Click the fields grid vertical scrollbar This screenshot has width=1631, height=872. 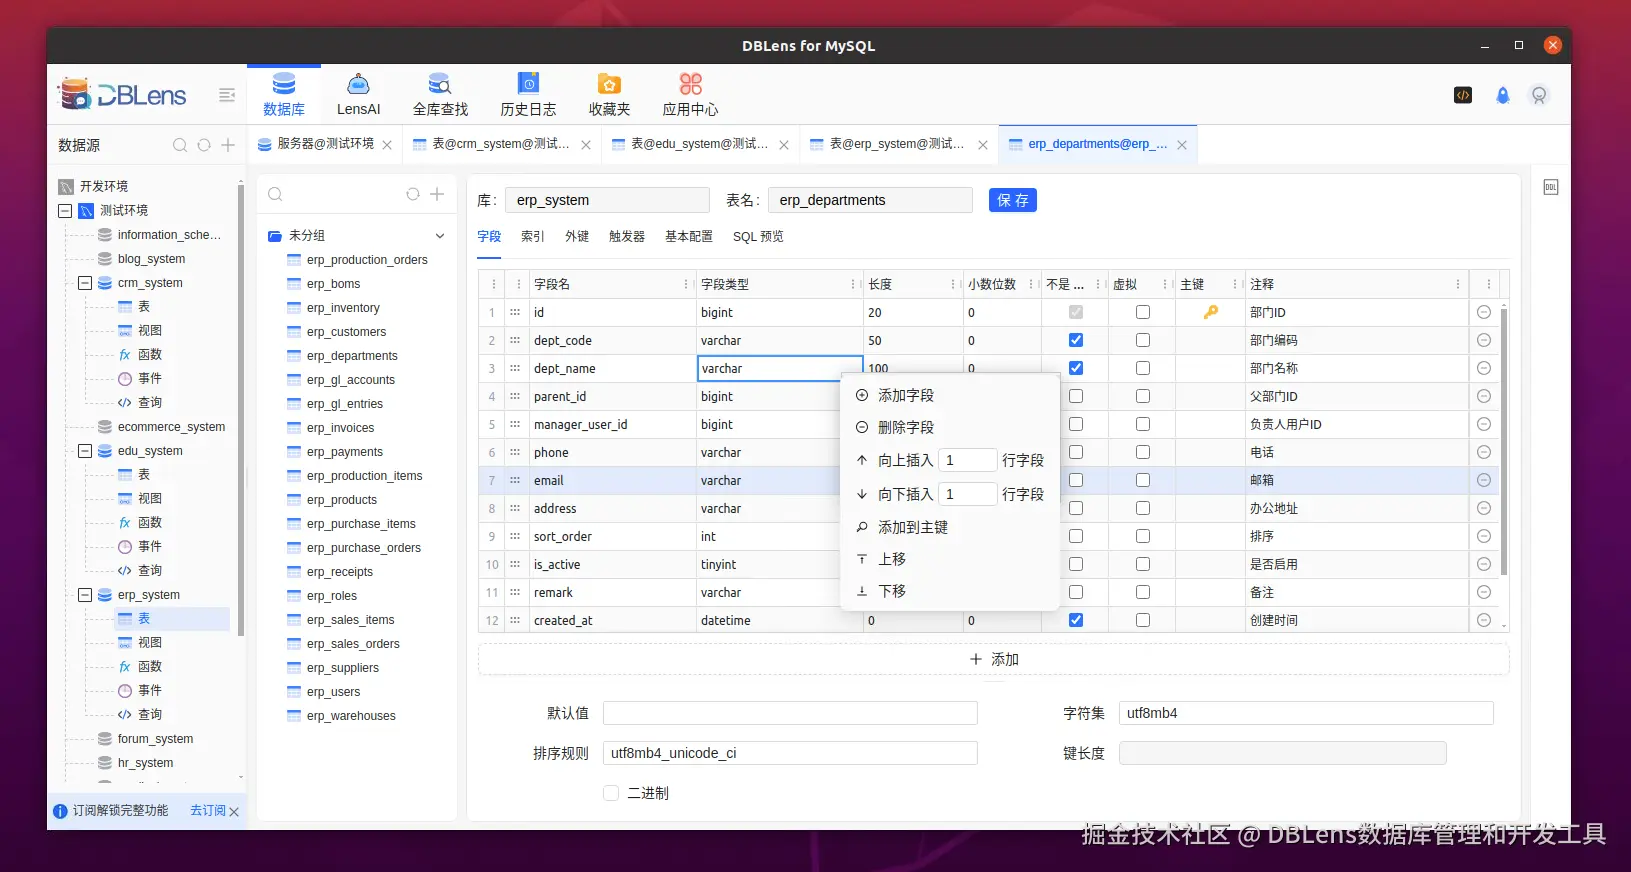(x=1504, y=440)
